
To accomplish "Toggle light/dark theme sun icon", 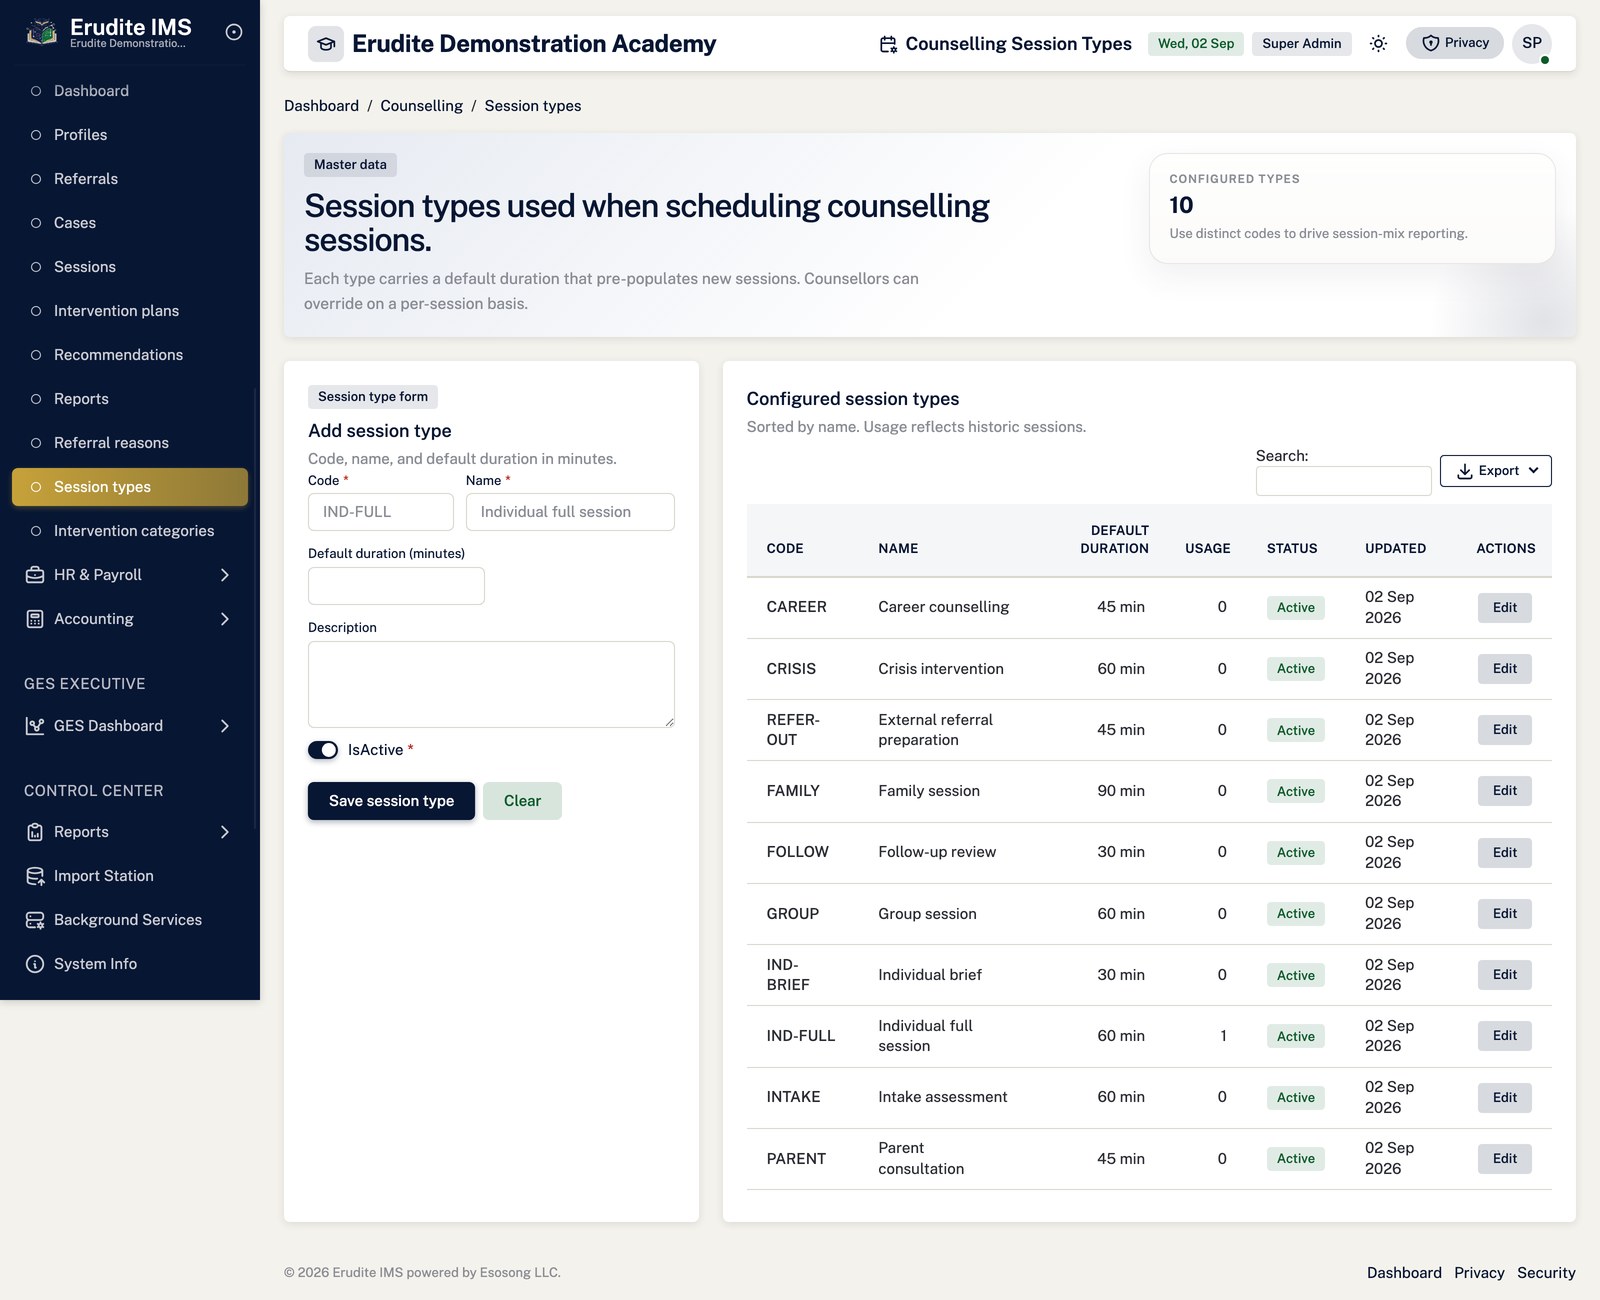I will pyautogui.click(x=1378, y=43).
